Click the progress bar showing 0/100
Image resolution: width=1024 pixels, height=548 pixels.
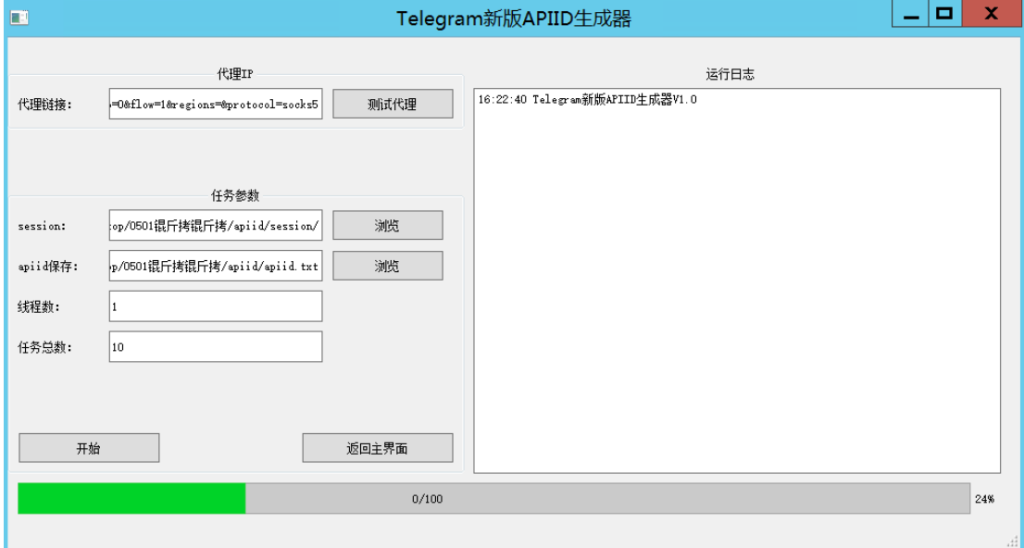494,499
